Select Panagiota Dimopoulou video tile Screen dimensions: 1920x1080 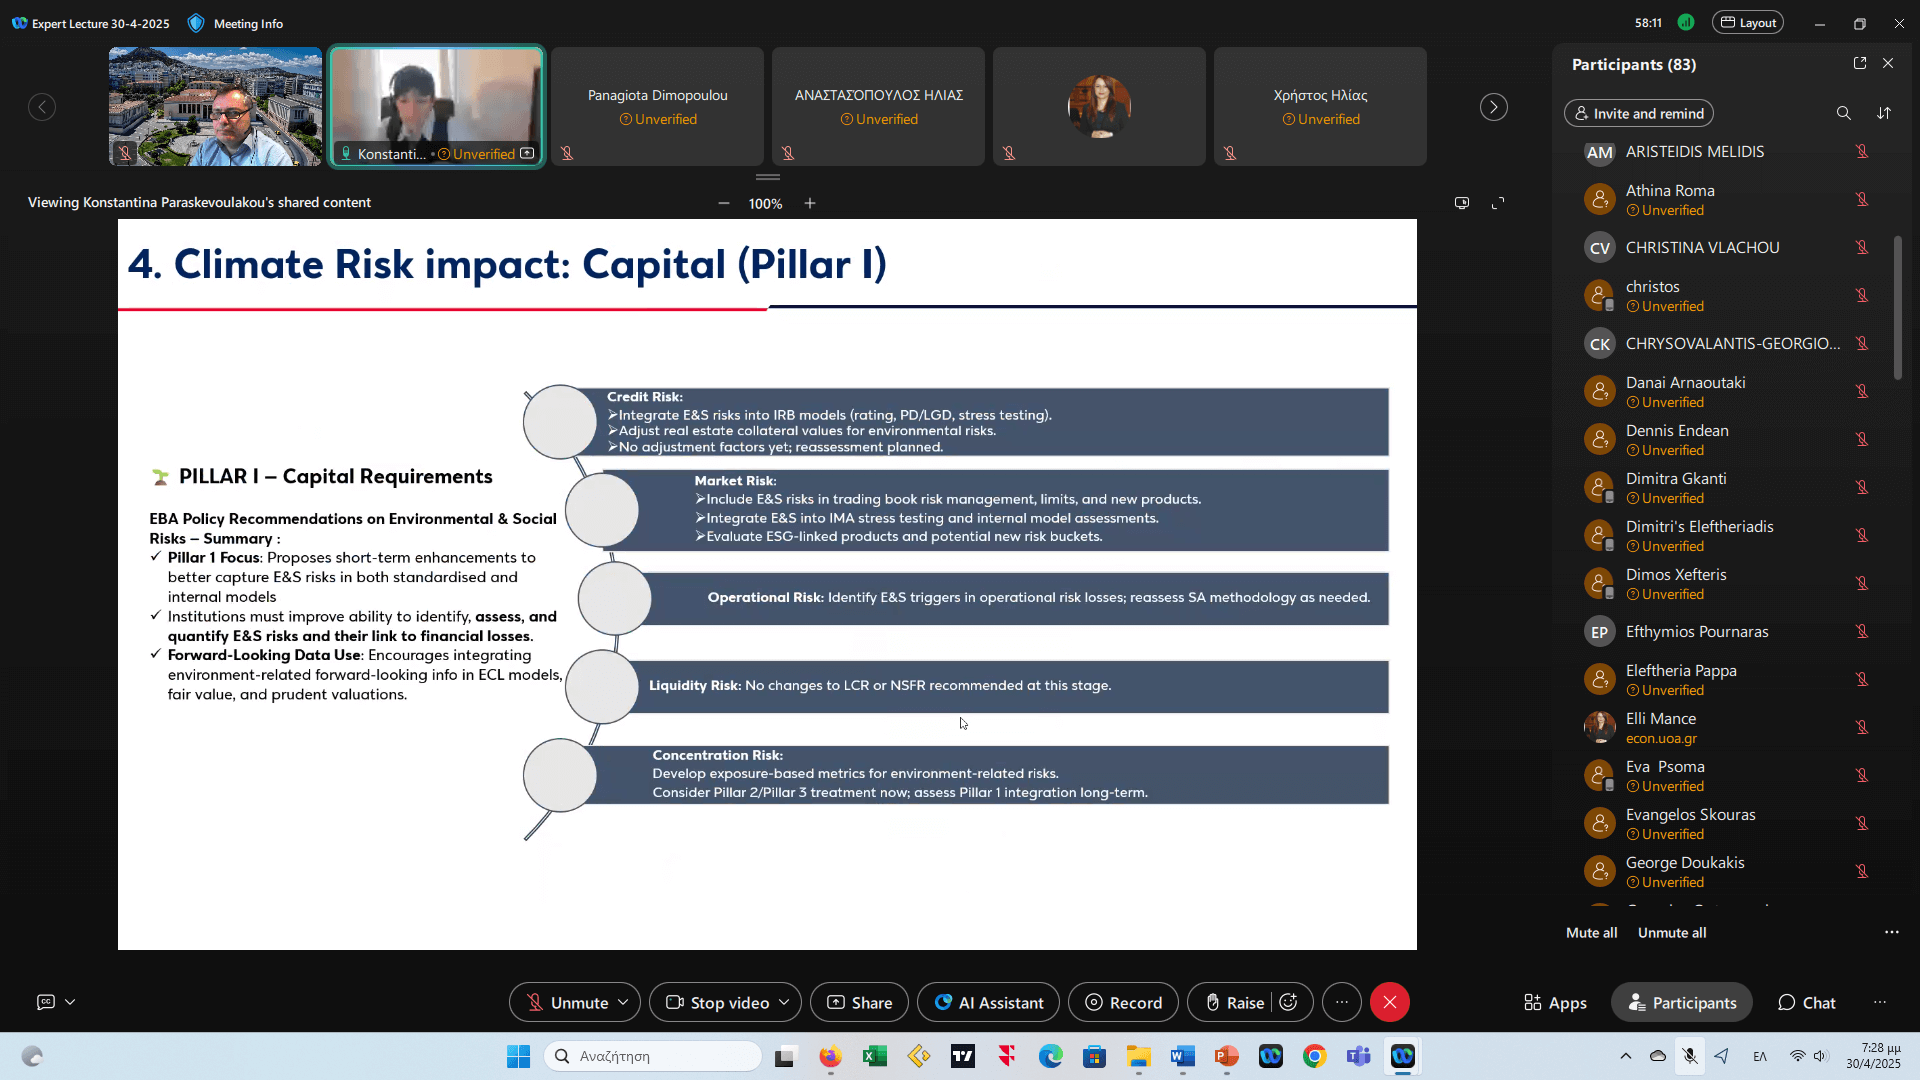tap(658, 107)
